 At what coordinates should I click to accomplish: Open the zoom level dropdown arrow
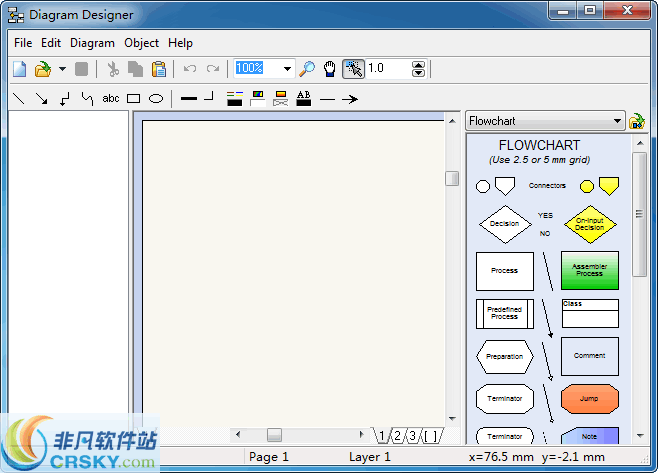click(x=287, y=68)
